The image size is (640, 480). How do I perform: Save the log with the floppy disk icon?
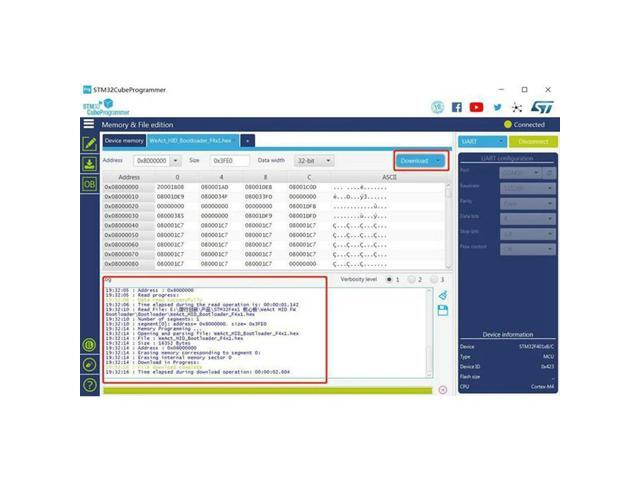coord(443,311)
